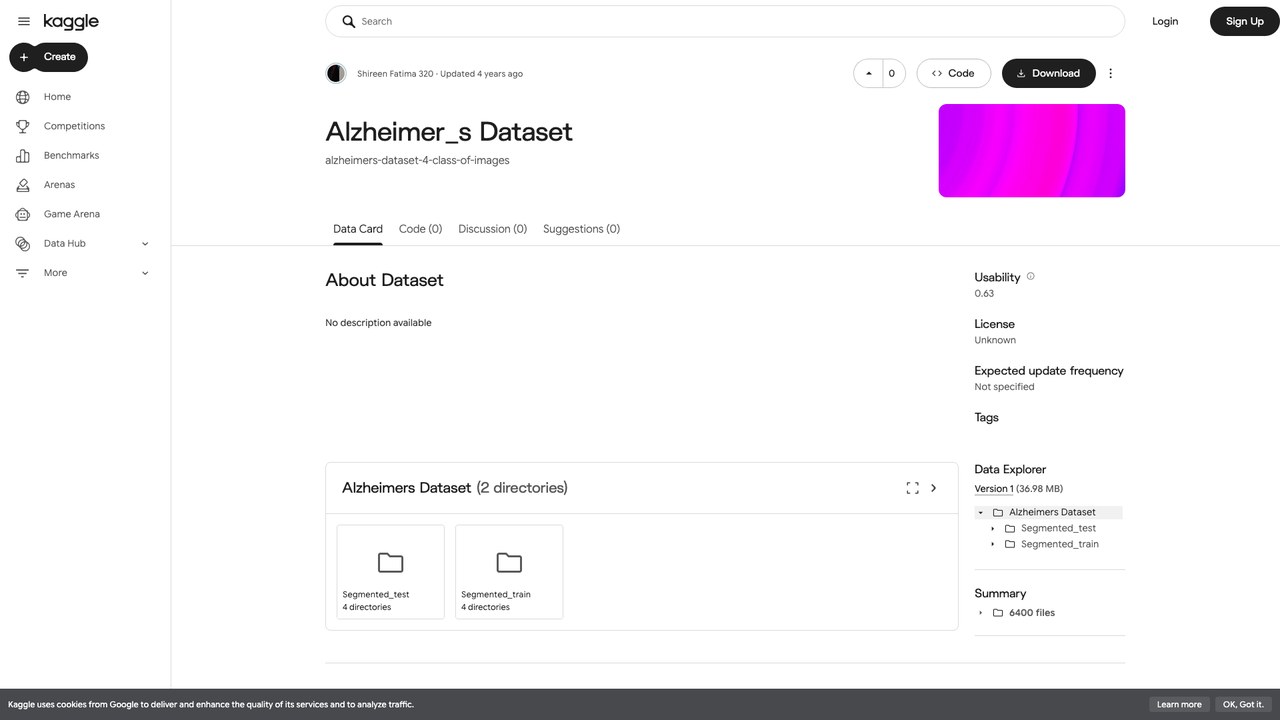Click the Usability info icon
1280x720 pixels.
point(1031,277)
